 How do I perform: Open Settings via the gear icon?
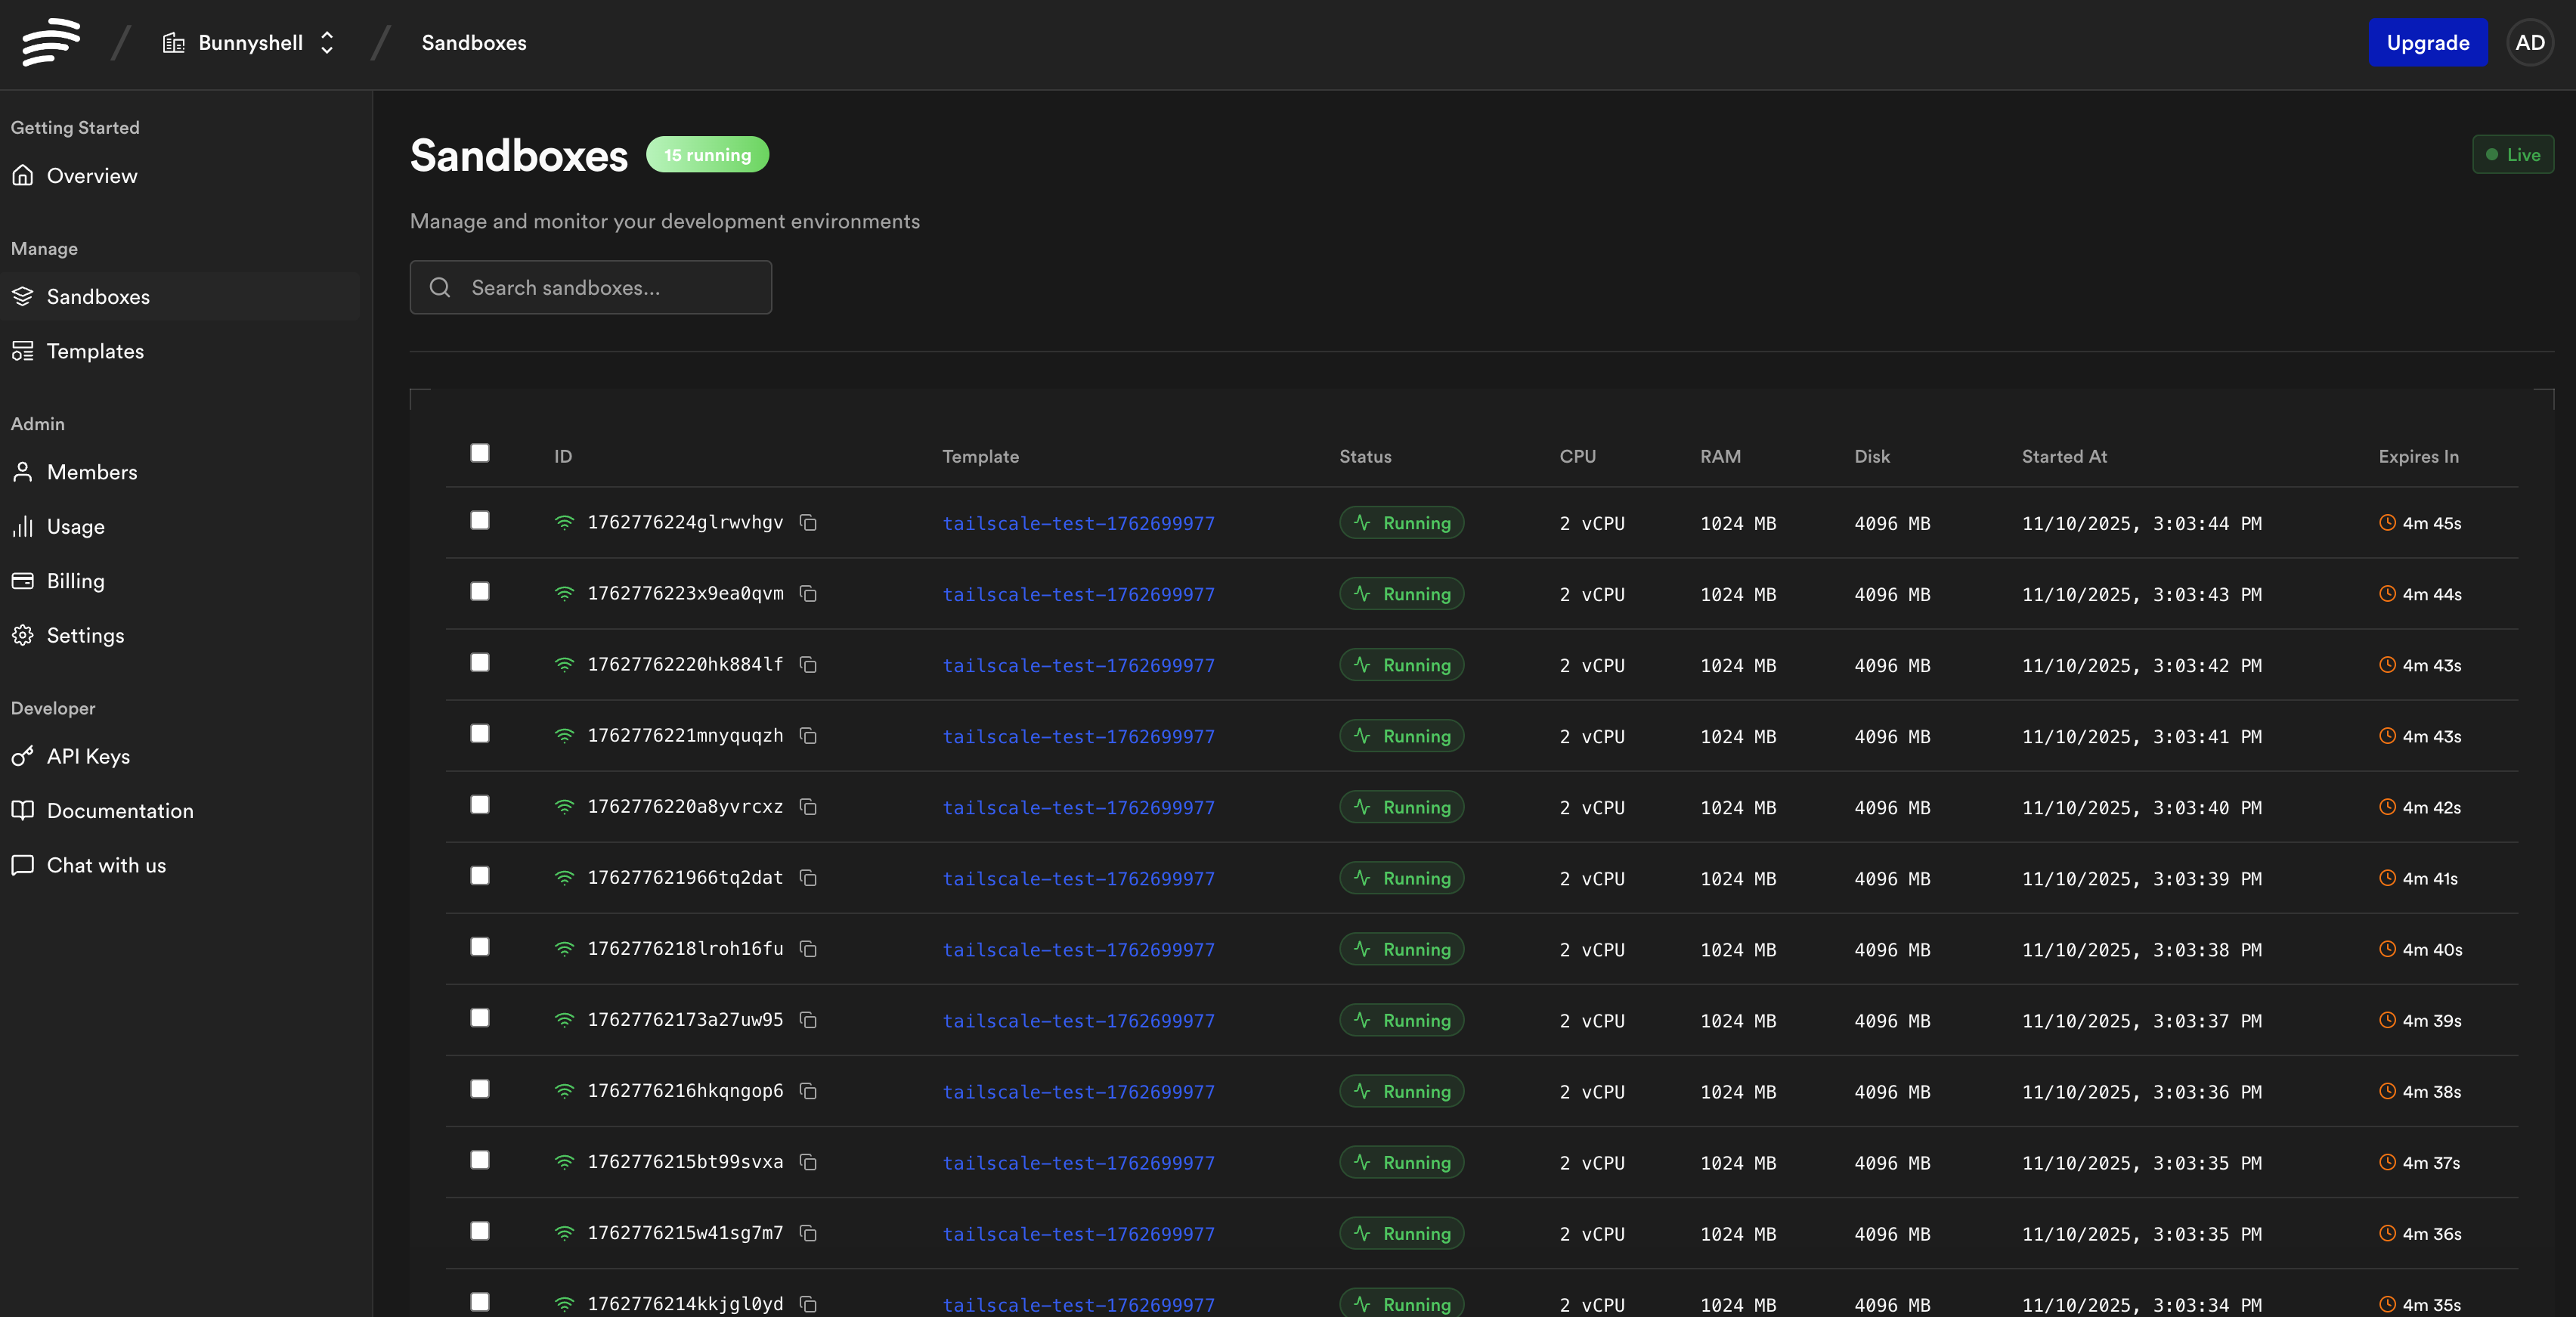pos(23,635)
